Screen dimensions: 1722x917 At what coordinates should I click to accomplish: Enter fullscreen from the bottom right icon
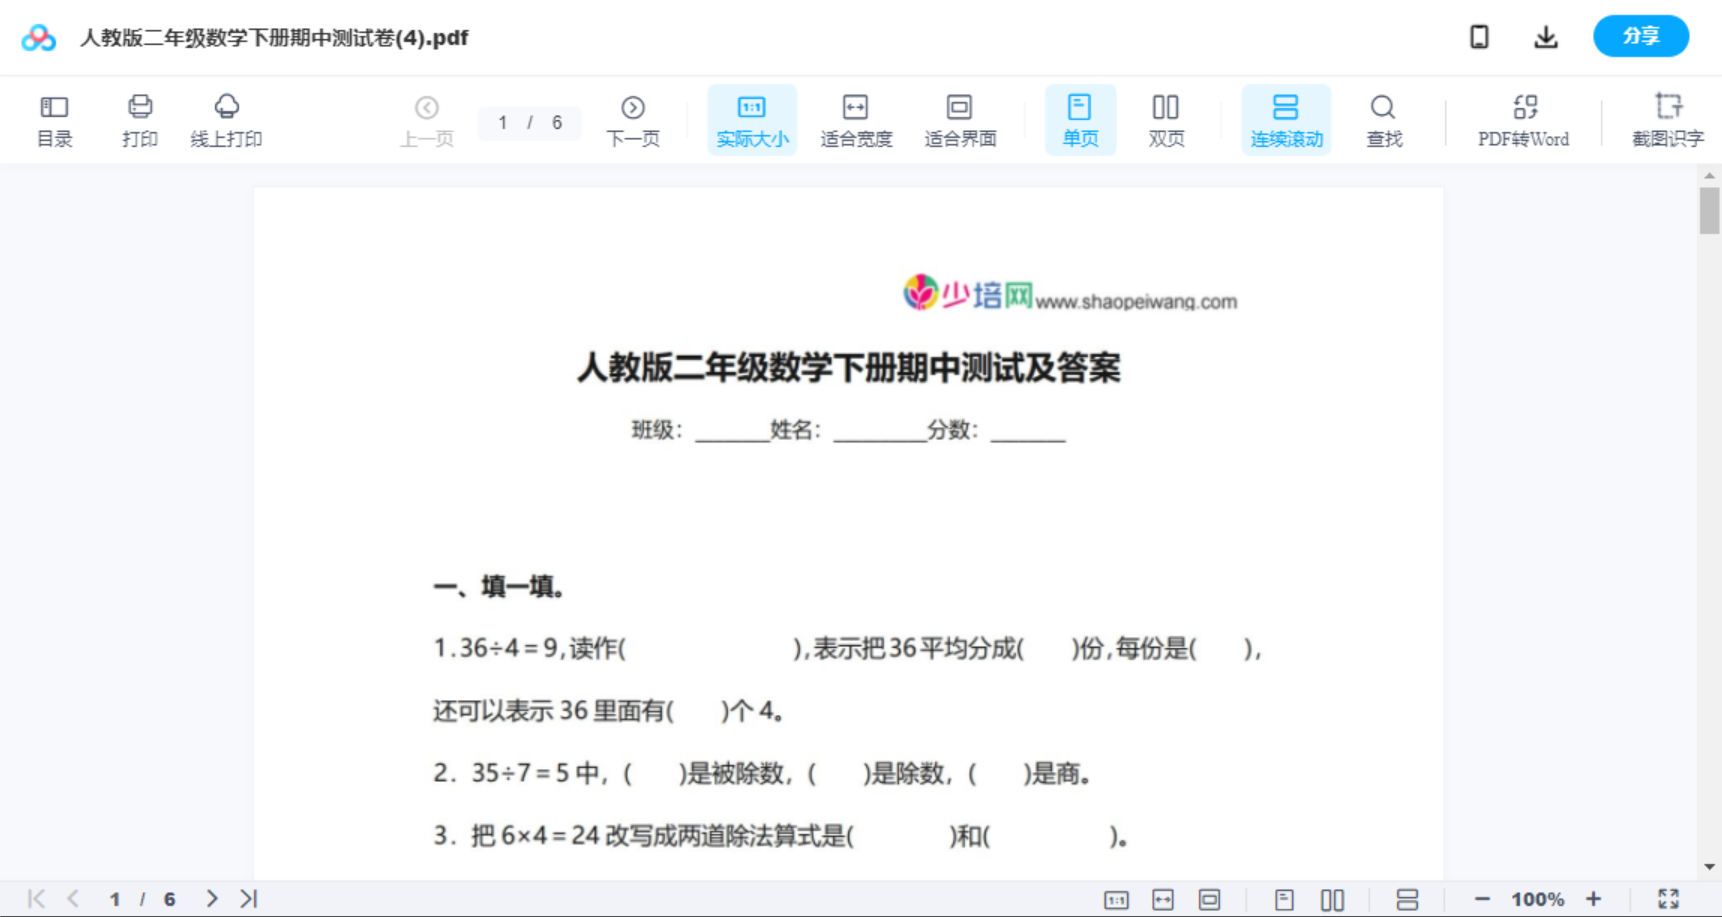(x=1669, y=898)
